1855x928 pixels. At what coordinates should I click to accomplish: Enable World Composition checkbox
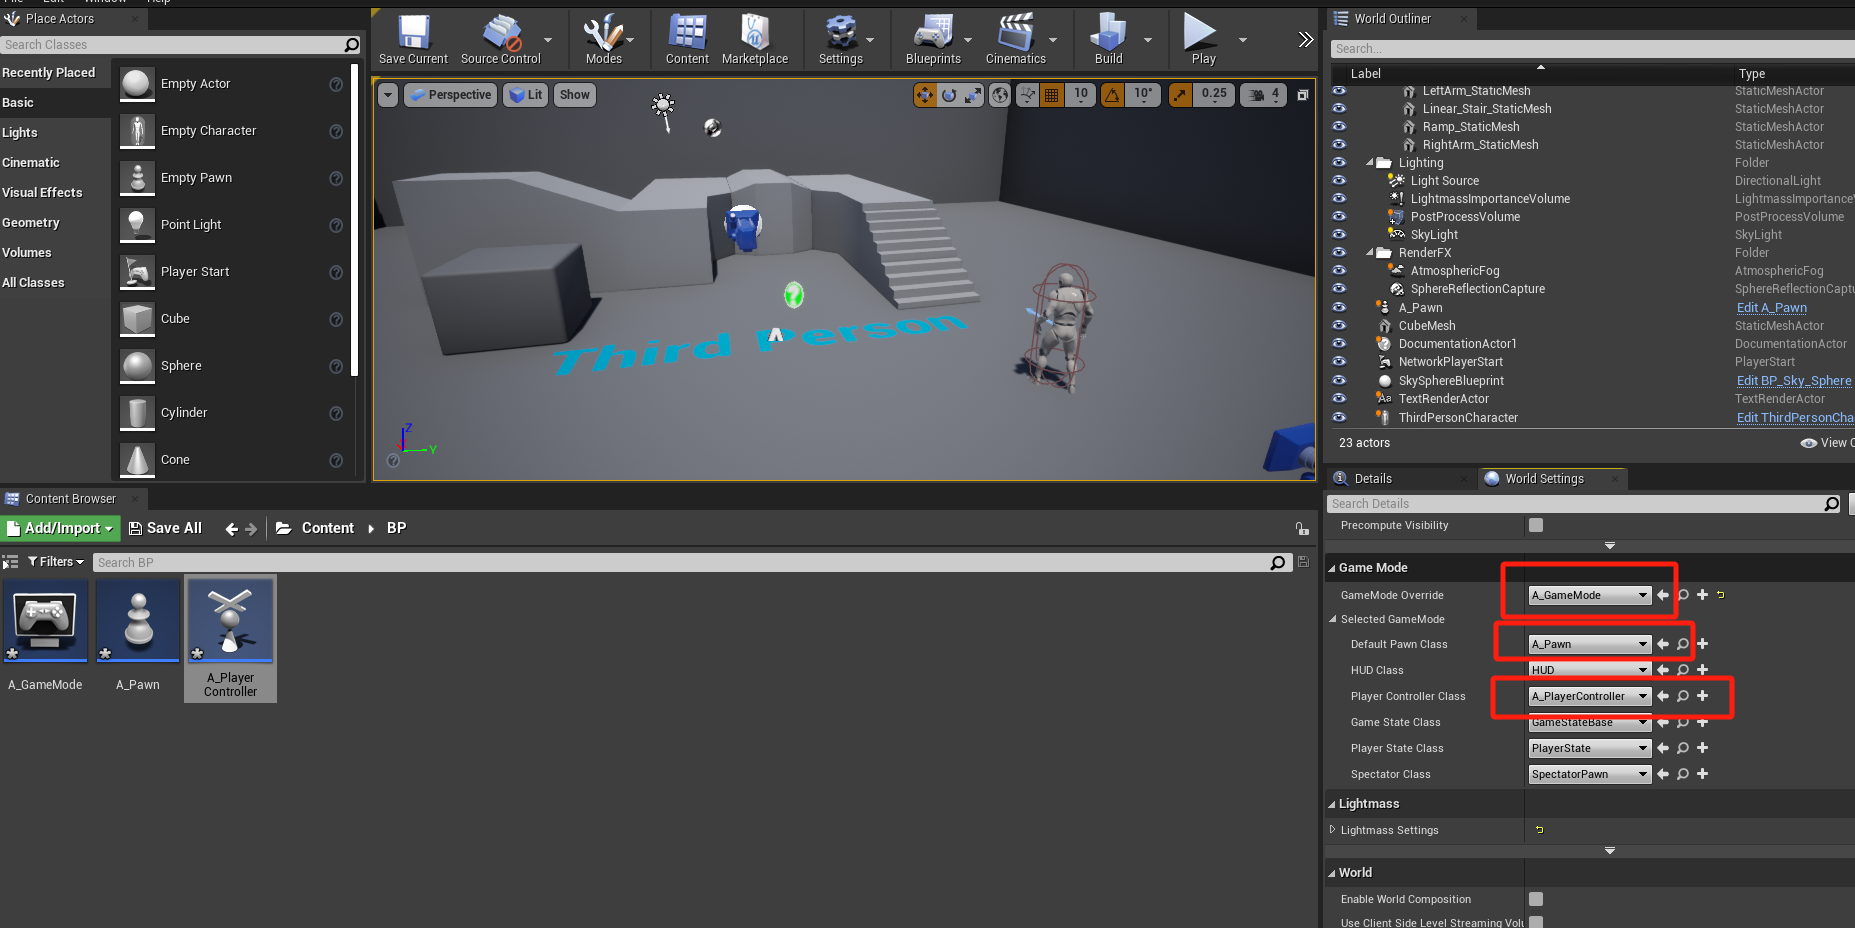(1536, 899)
